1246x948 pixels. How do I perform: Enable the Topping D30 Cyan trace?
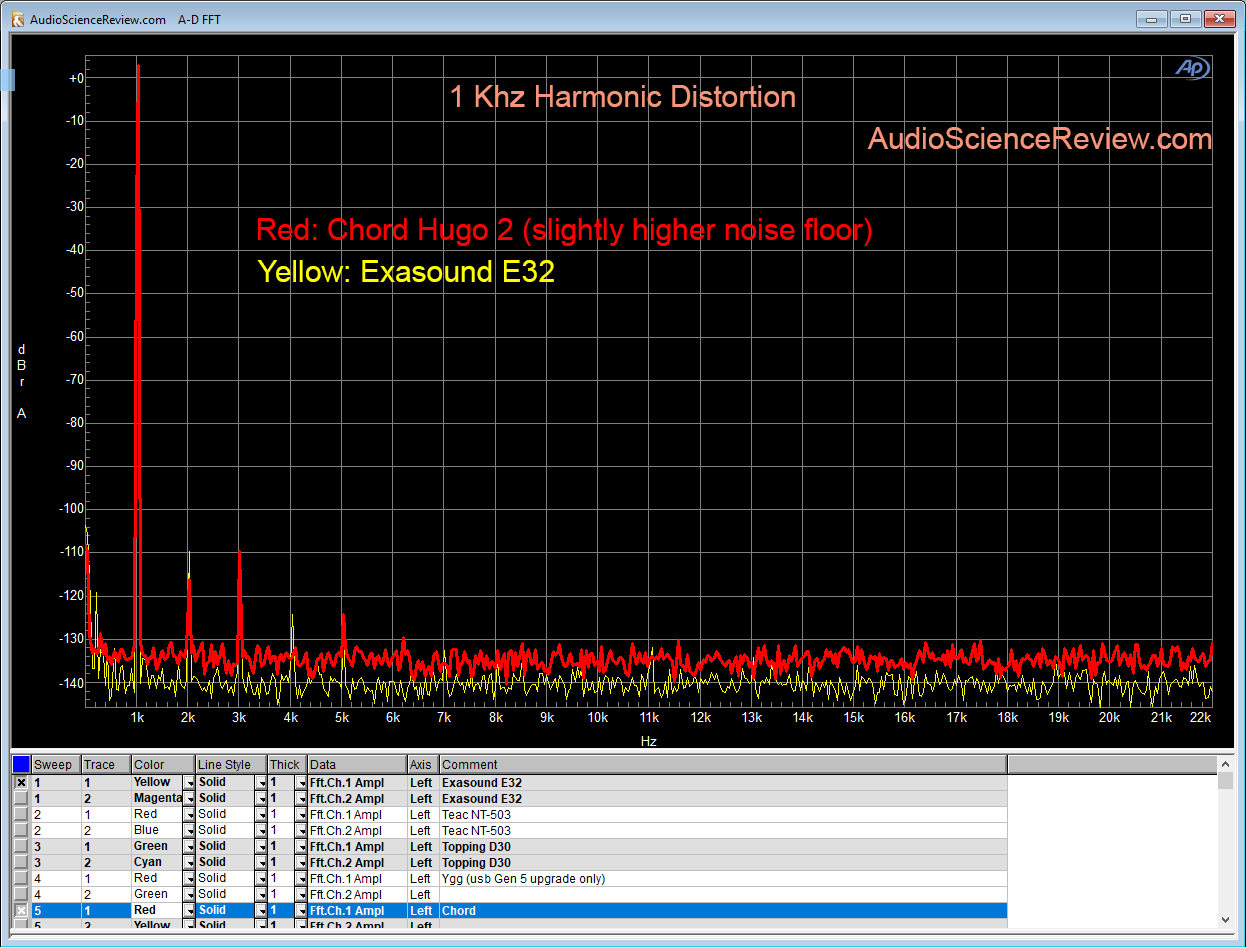tap(21, 862)
